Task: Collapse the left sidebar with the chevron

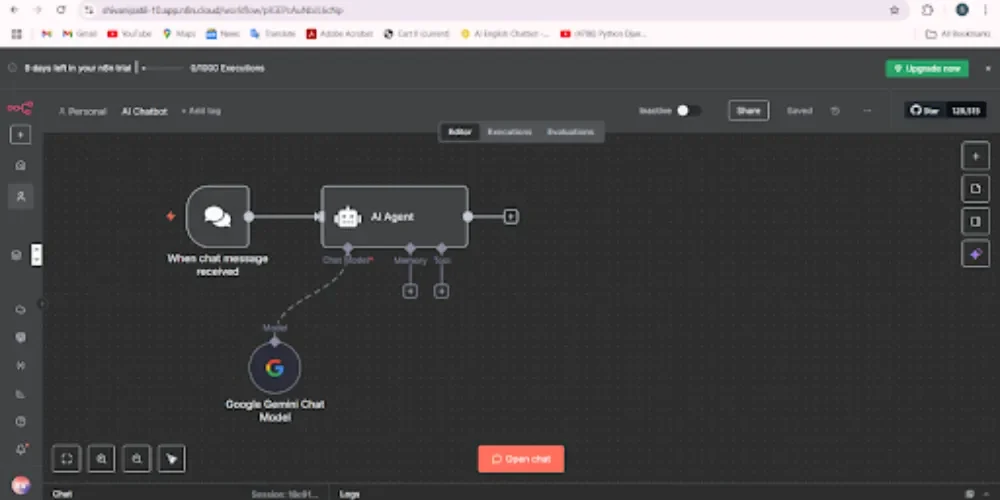Action: 41,304
